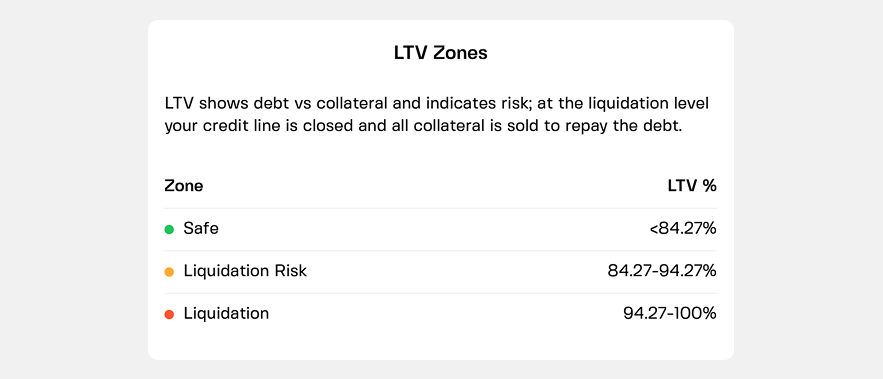Click the Zone column header
This screenshot has width=883, height=379.
[x=184, y=186]
